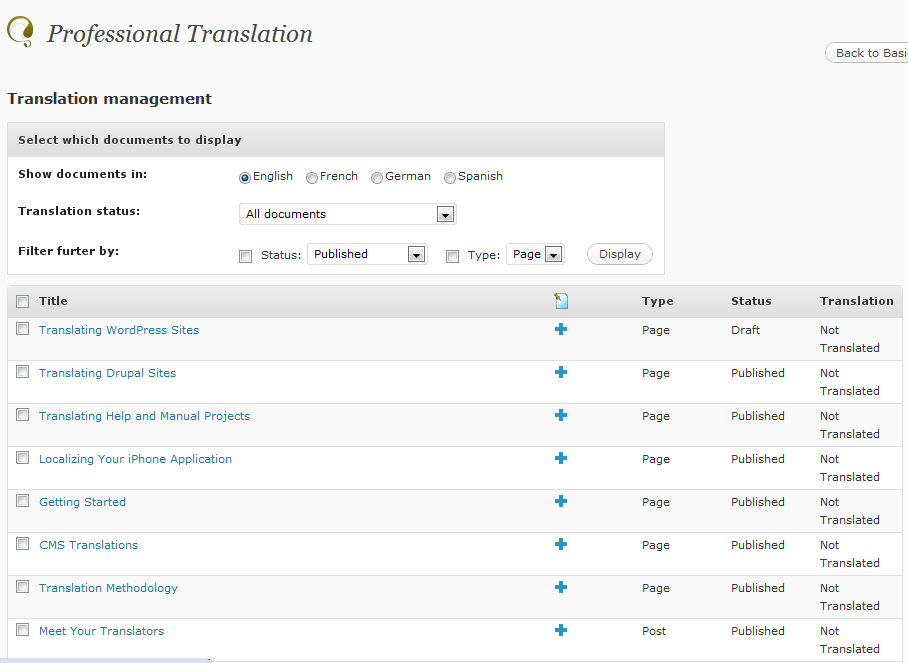This screenshot has width=908, height=663.
Task: Click the Post type of Meet Your Translators
Action: (654, 631)
